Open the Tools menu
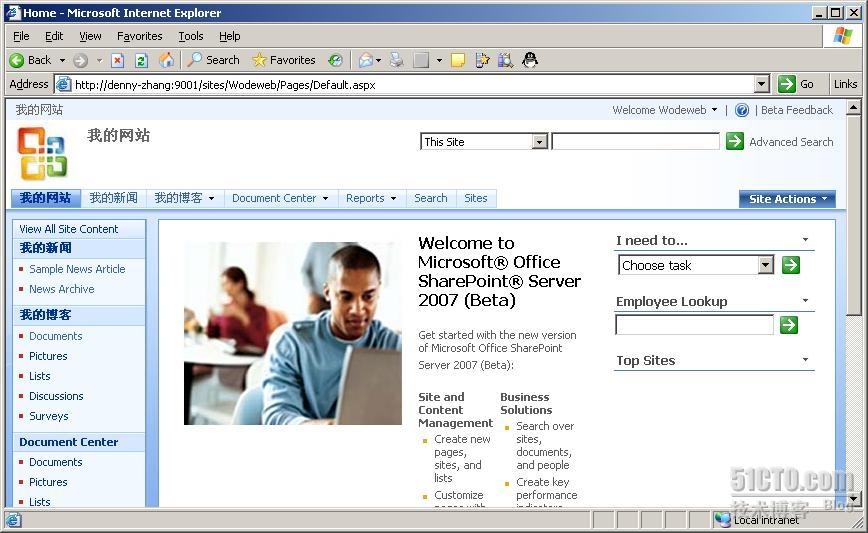 pyautogui.click(x=191, y=36)
